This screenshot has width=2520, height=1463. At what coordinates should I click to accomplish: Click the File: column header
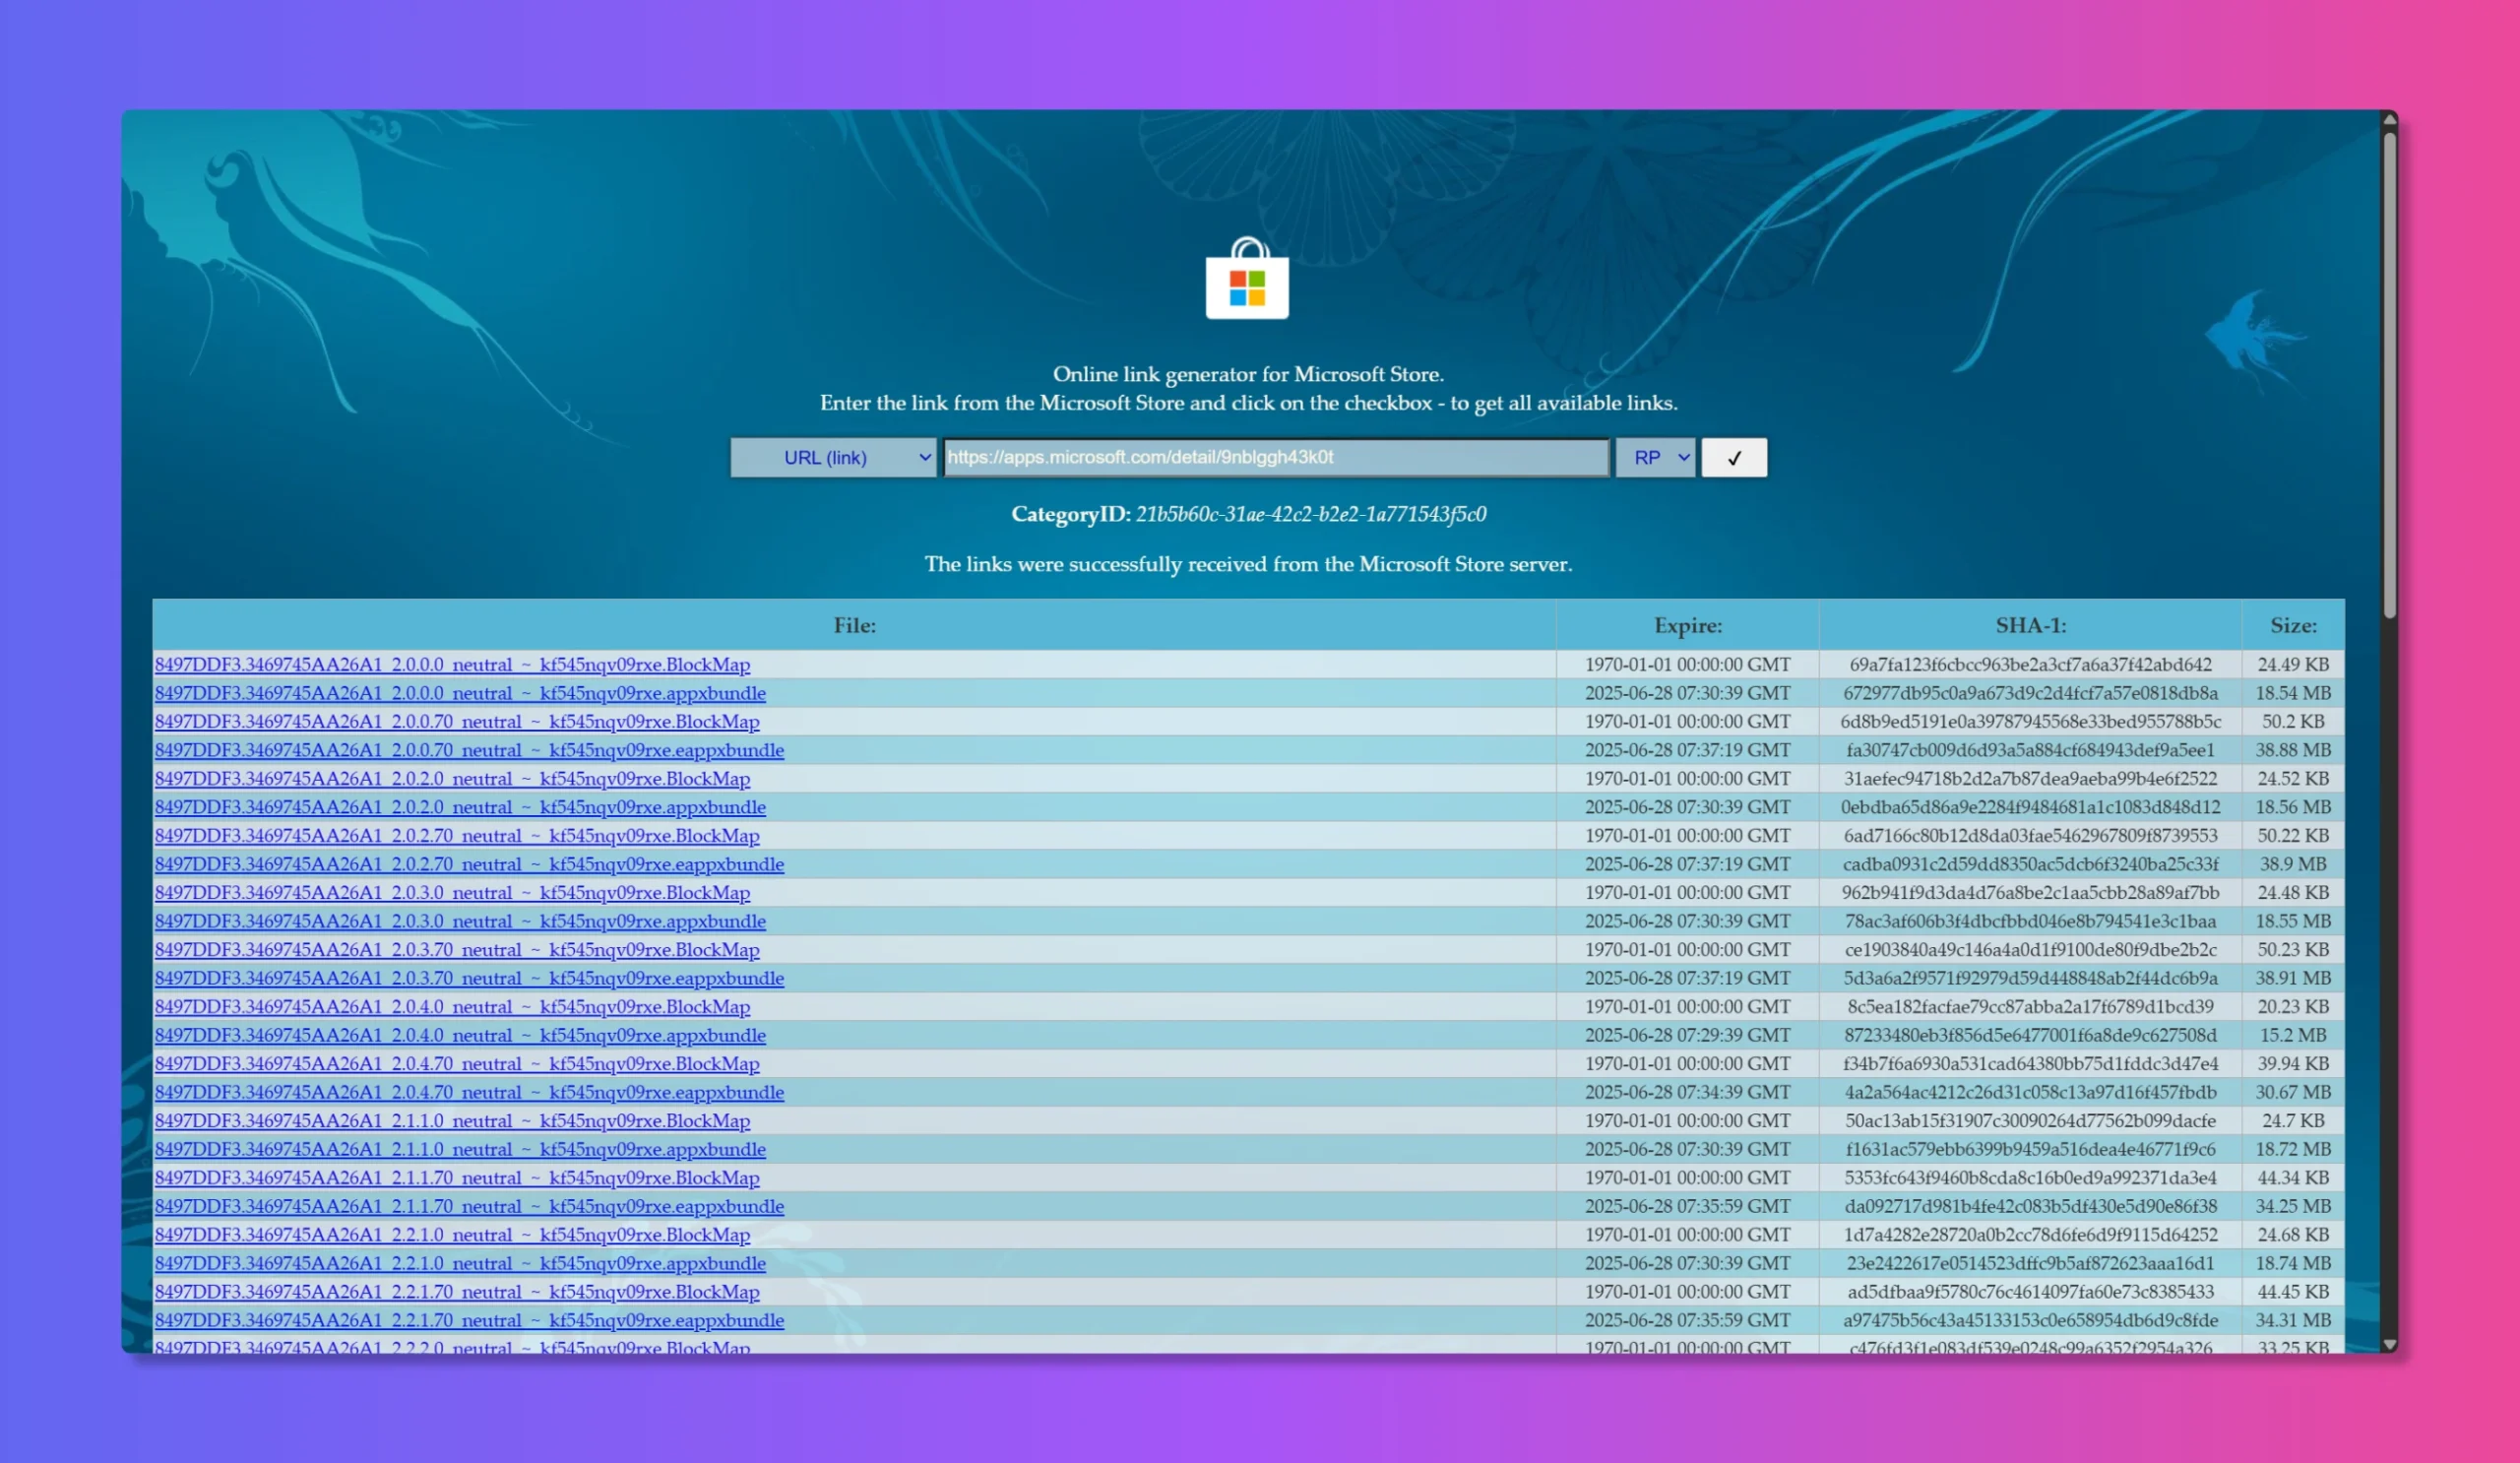tap(854, 625)
